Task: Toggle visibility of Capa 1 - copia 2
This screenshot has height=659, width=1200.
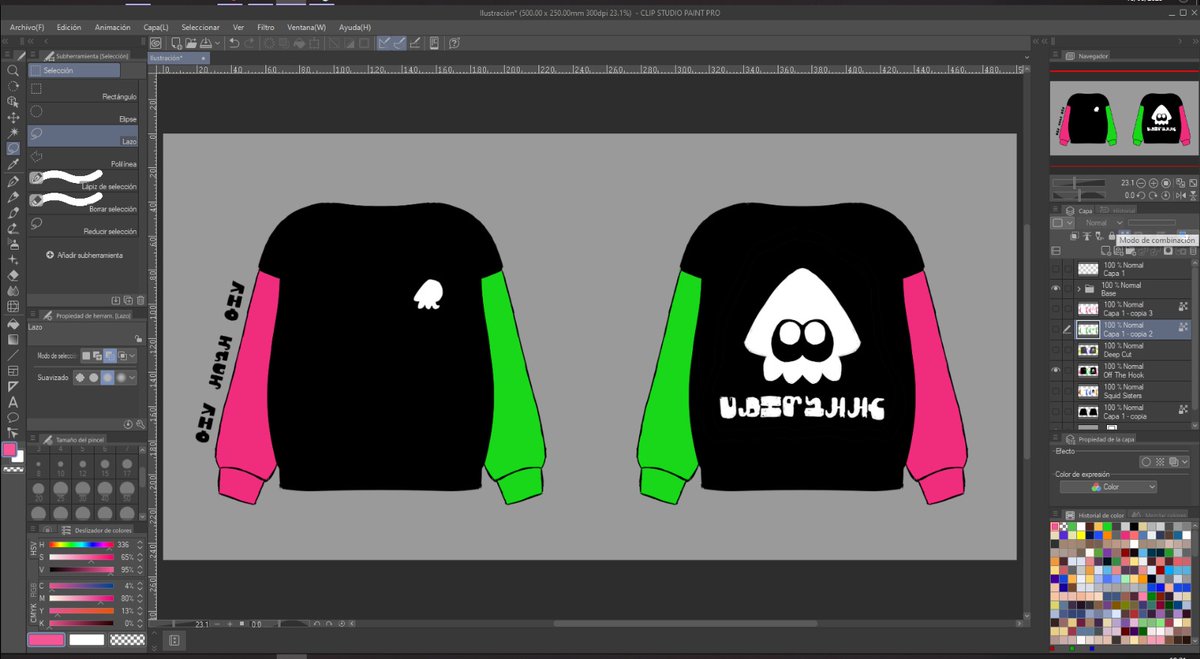Action: (x=1057, y=329)
